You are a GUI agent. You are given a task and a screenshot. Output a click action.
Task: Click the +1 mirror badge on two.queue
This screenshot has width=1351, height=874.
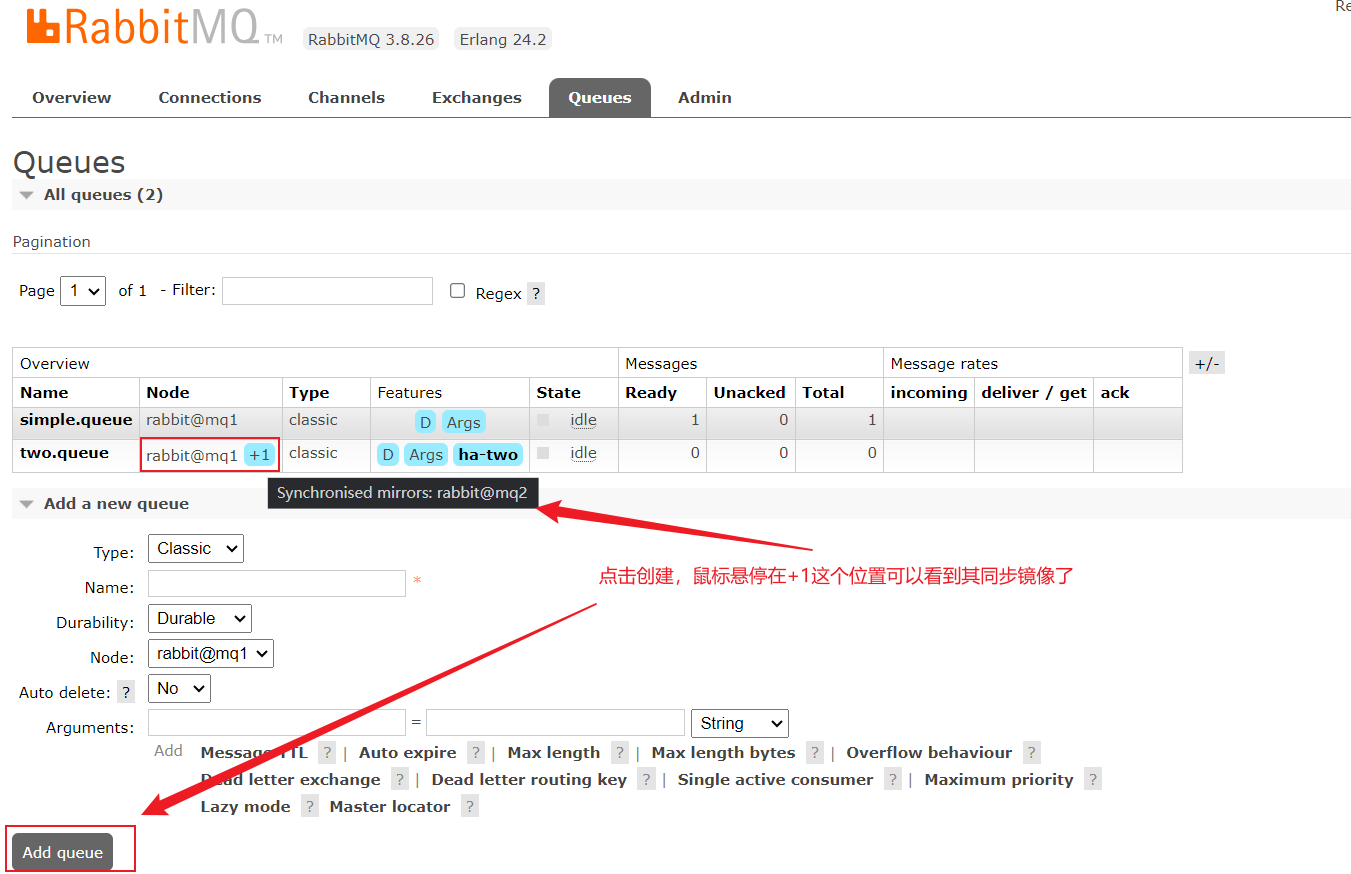[260, 455]
